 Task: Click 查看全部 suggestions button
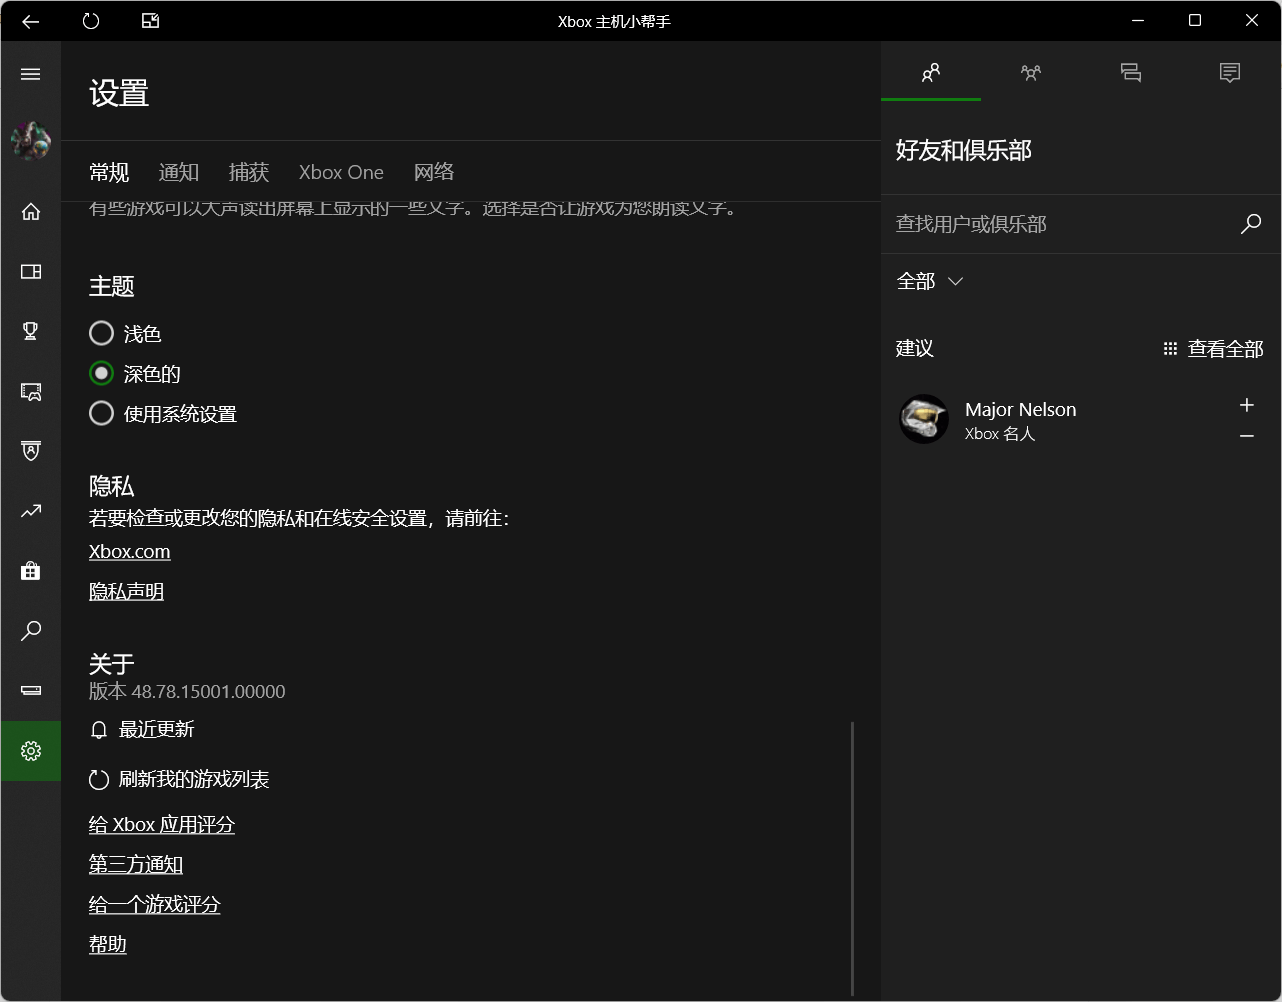pos(1213,349)
